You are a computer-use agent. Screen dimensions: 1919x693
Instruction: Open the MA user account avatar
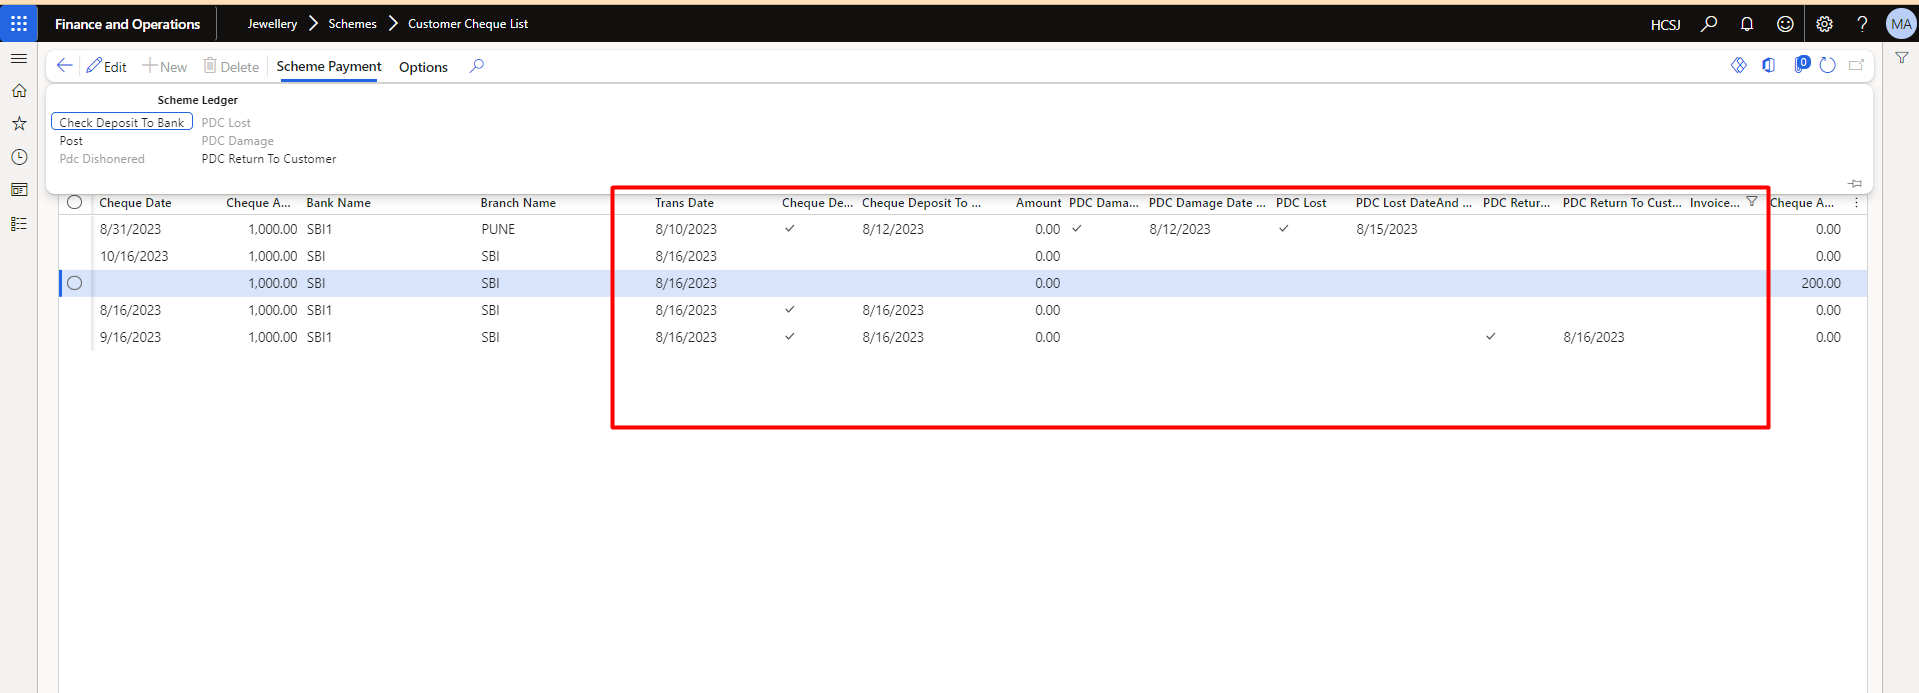(x=1900, y=24)
